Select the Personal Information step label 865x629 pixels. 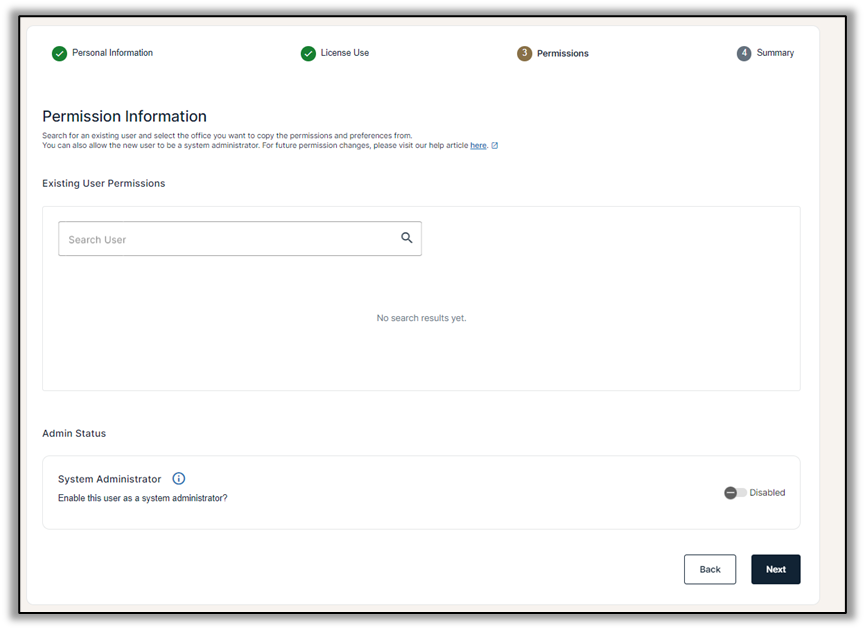(111, 53)
